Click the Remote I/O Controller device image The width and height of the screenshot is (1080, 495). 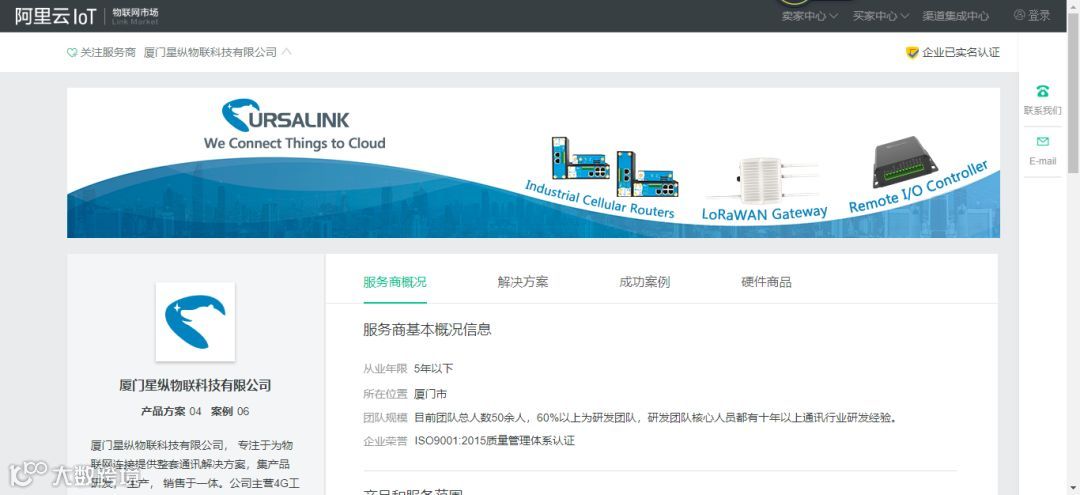[905, 162]
